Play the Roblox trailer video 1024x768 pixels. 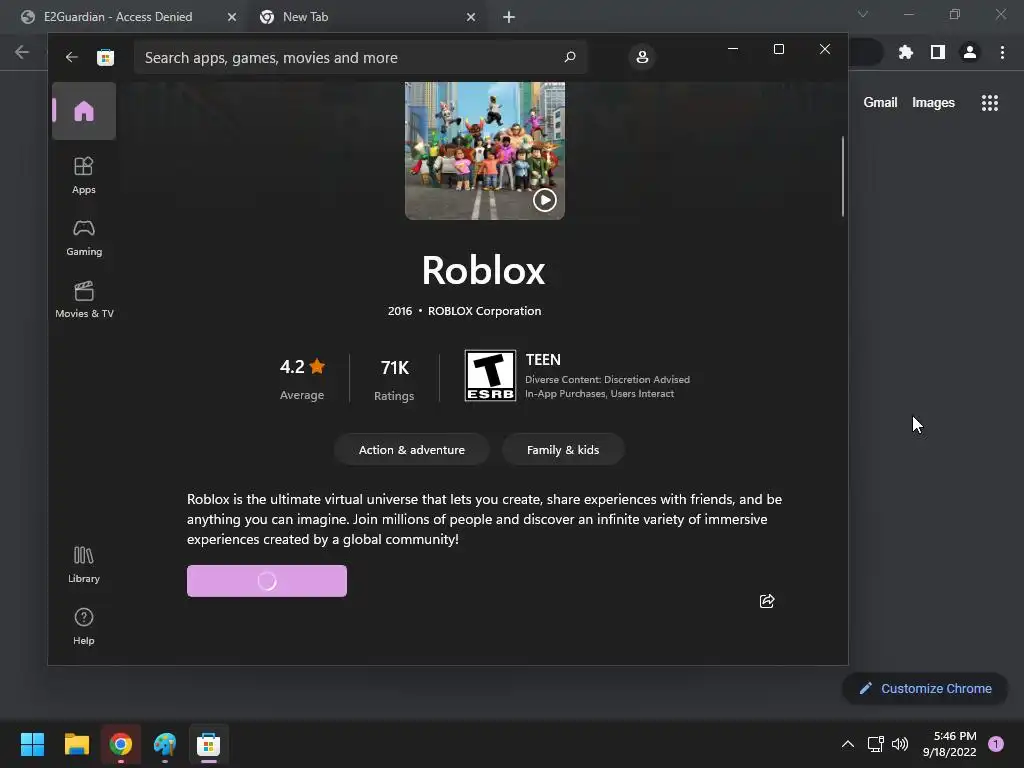click(545, 200)
